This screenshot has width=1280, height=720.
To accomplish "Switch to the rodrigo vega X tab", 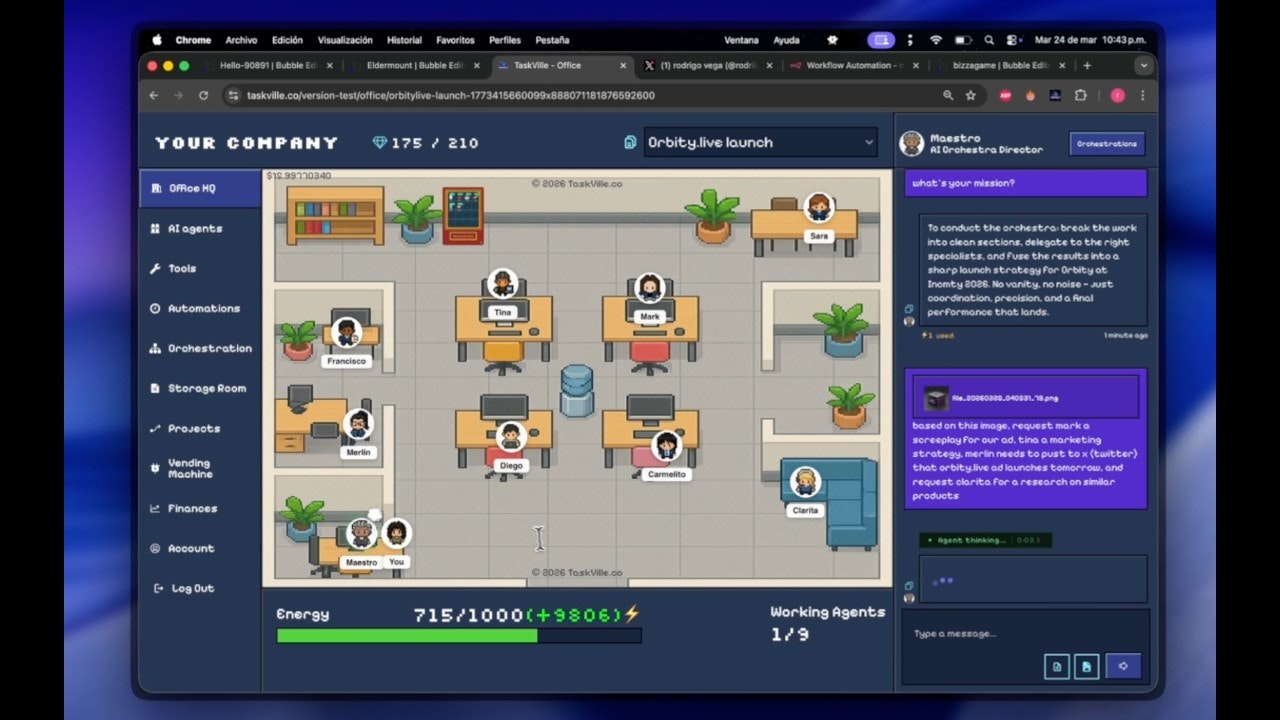I will [x=709, y=66].
